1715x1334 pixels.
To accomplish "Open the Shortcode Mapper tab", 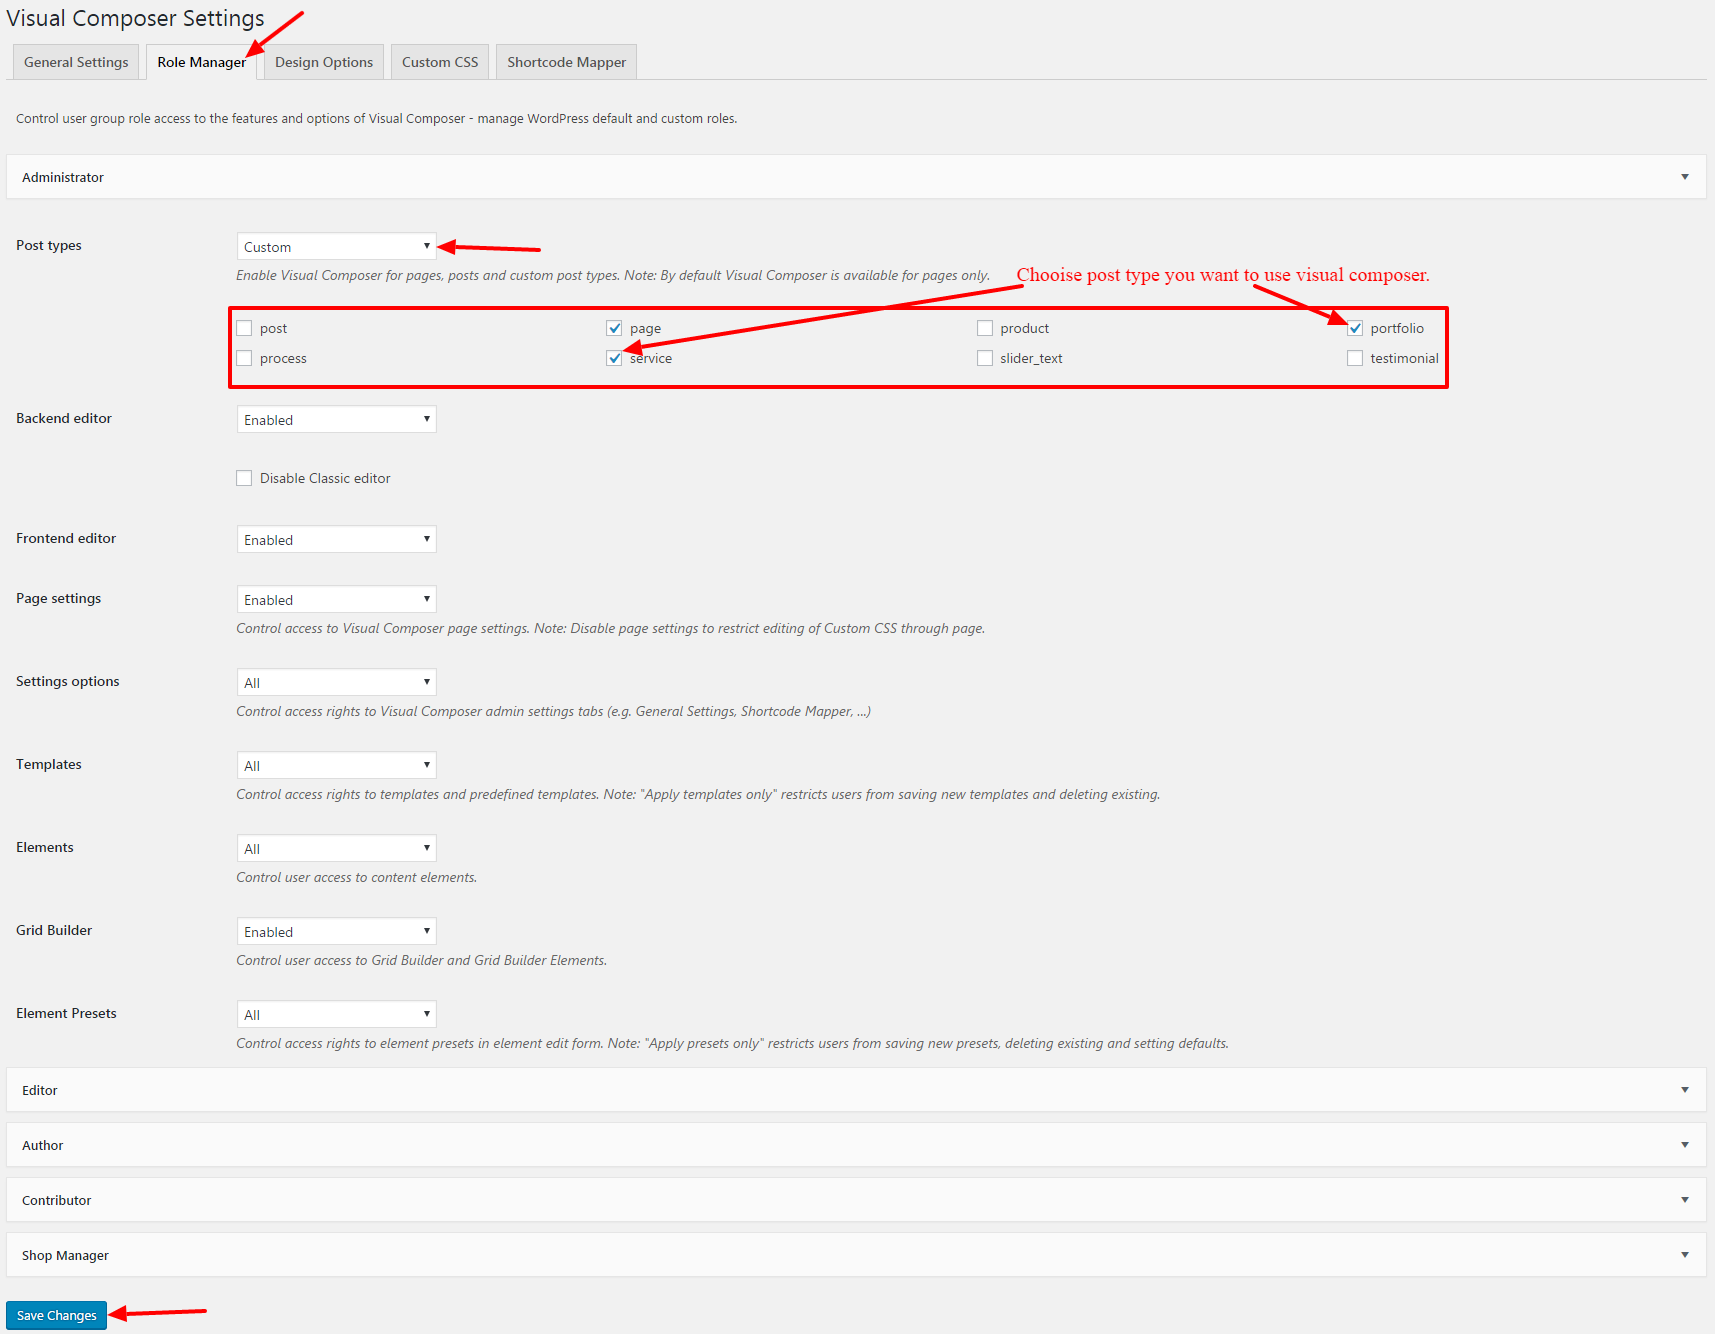I will pyautogui.click(x=566, y=62).
